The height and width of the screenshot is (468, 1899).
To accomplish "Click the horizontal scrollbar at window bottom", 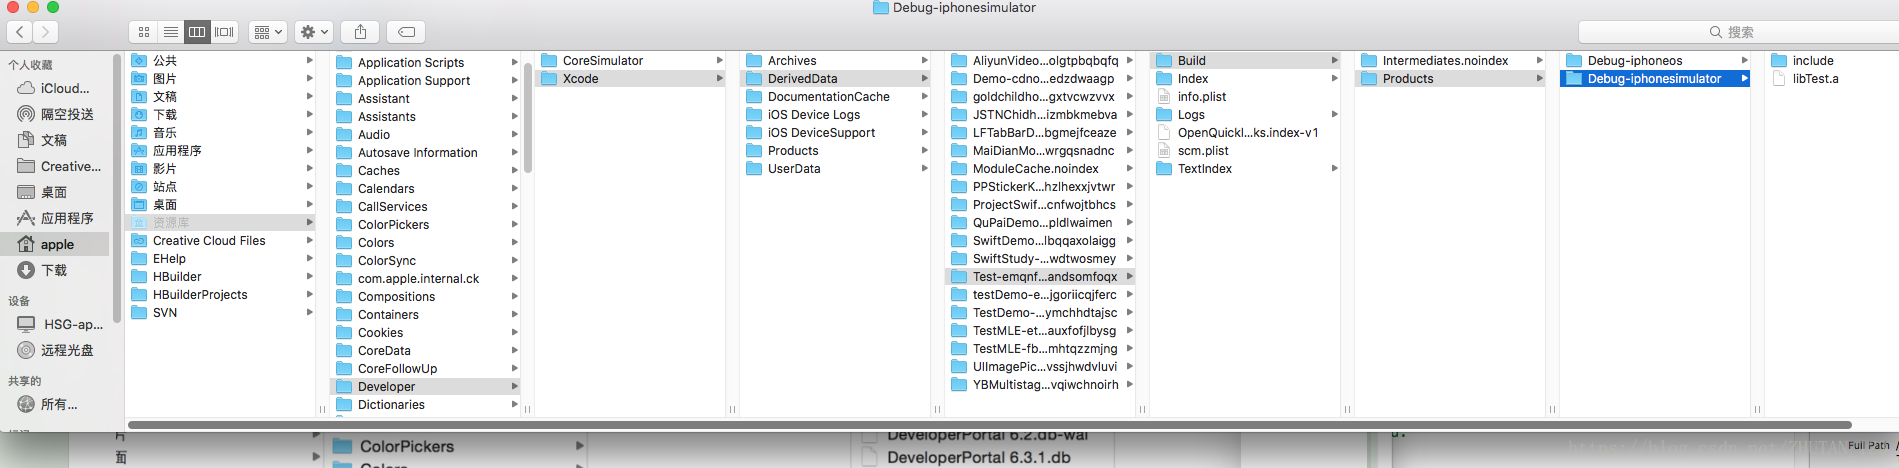I will [990, 424].
